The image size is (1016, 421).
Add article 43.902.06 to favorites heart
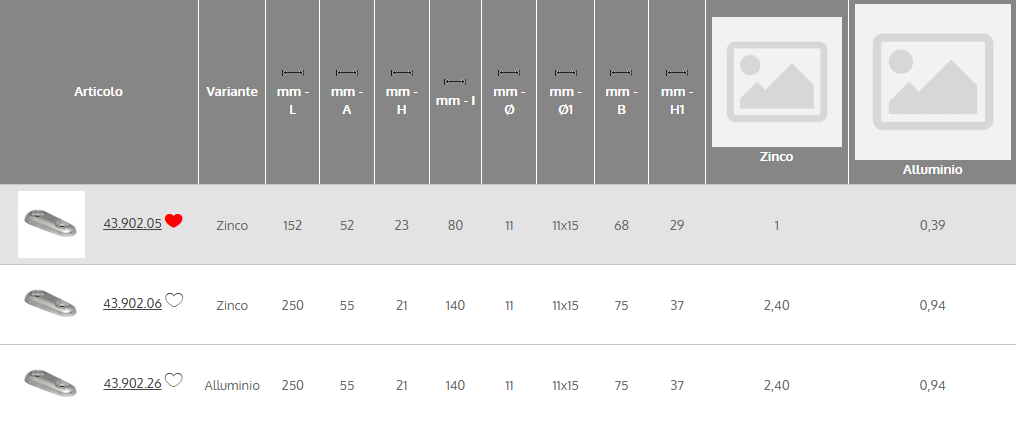pos(174,300)
